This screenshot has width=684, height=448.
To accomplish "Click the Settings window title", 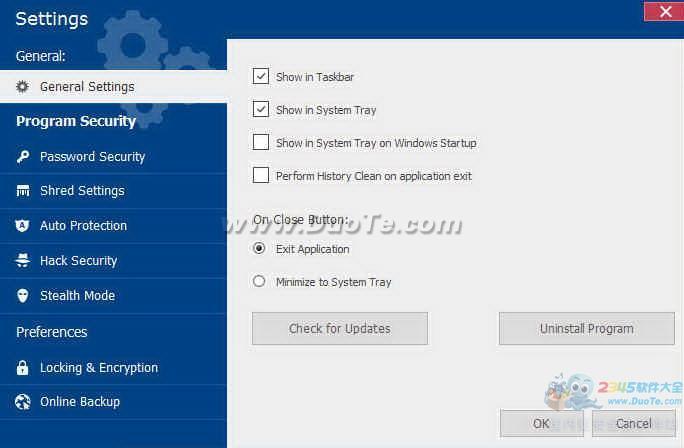I will point(52,19).
